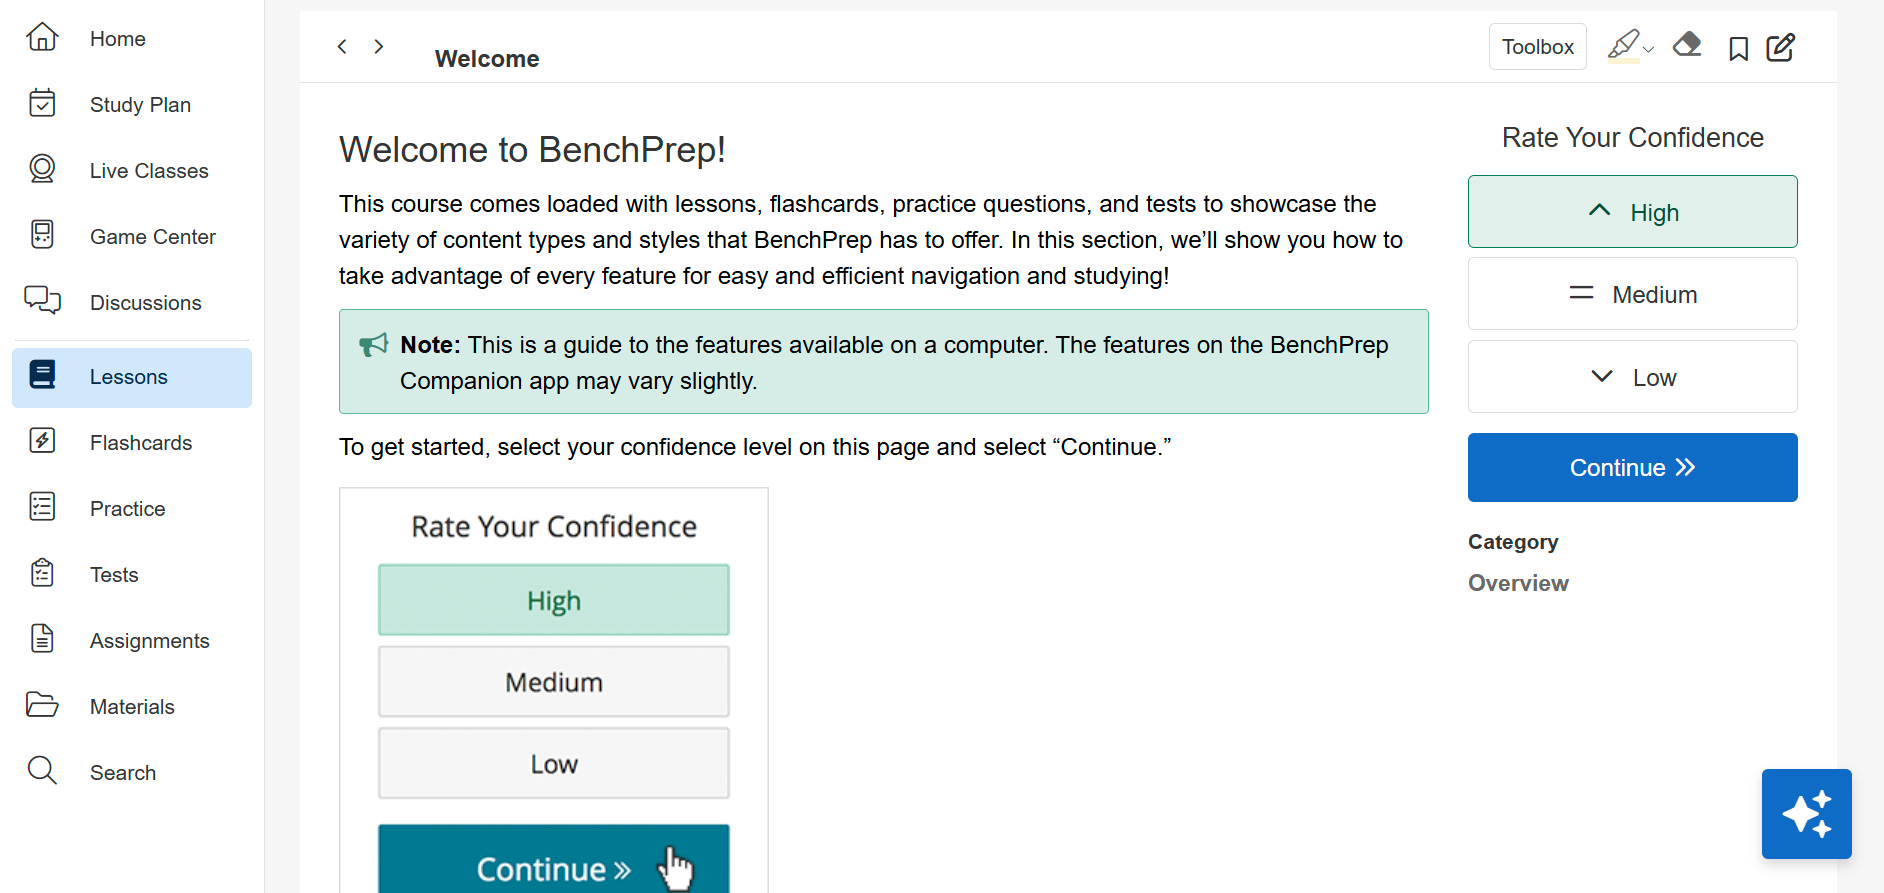The image size is (1884, 893).
Task: Click the highlighter yellow color underline
Action: point(1623,62)
